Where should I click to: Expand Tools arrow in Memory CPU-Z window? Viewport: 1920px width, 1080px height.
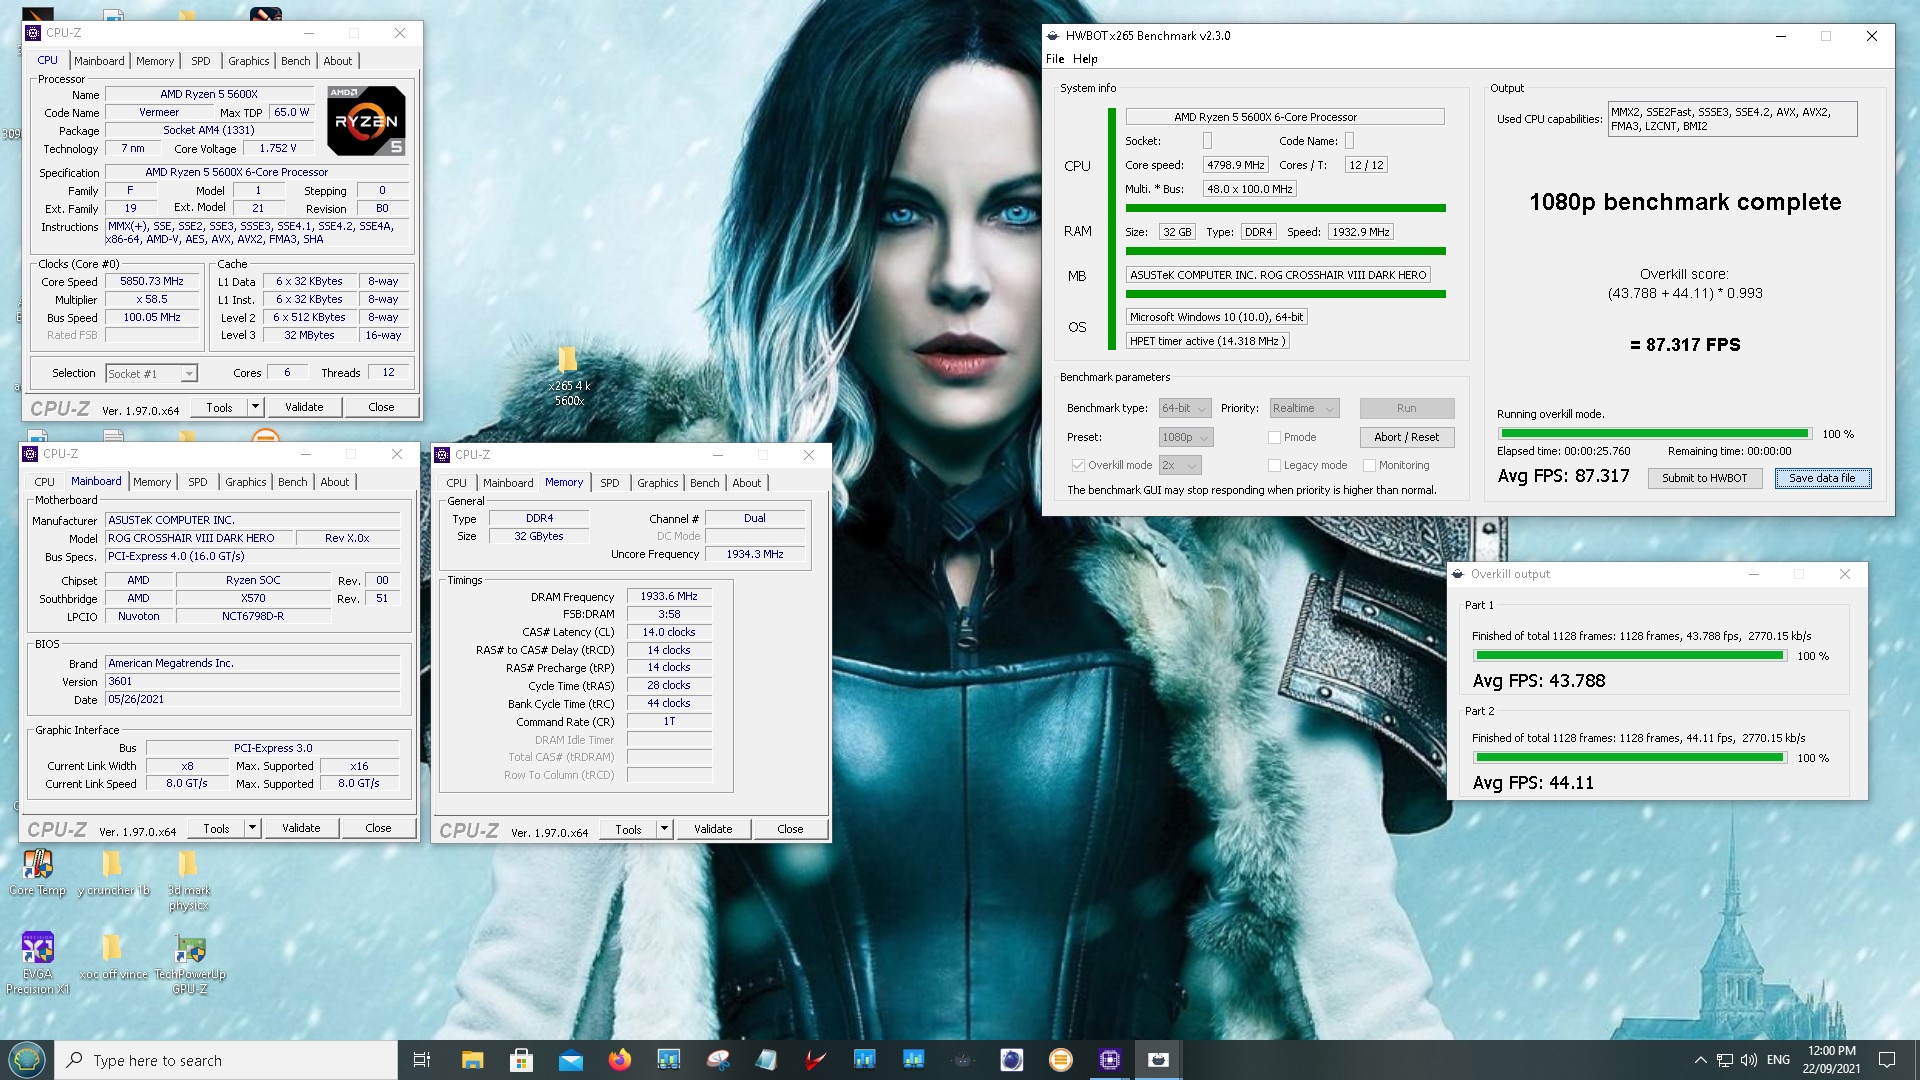(664, 829)
